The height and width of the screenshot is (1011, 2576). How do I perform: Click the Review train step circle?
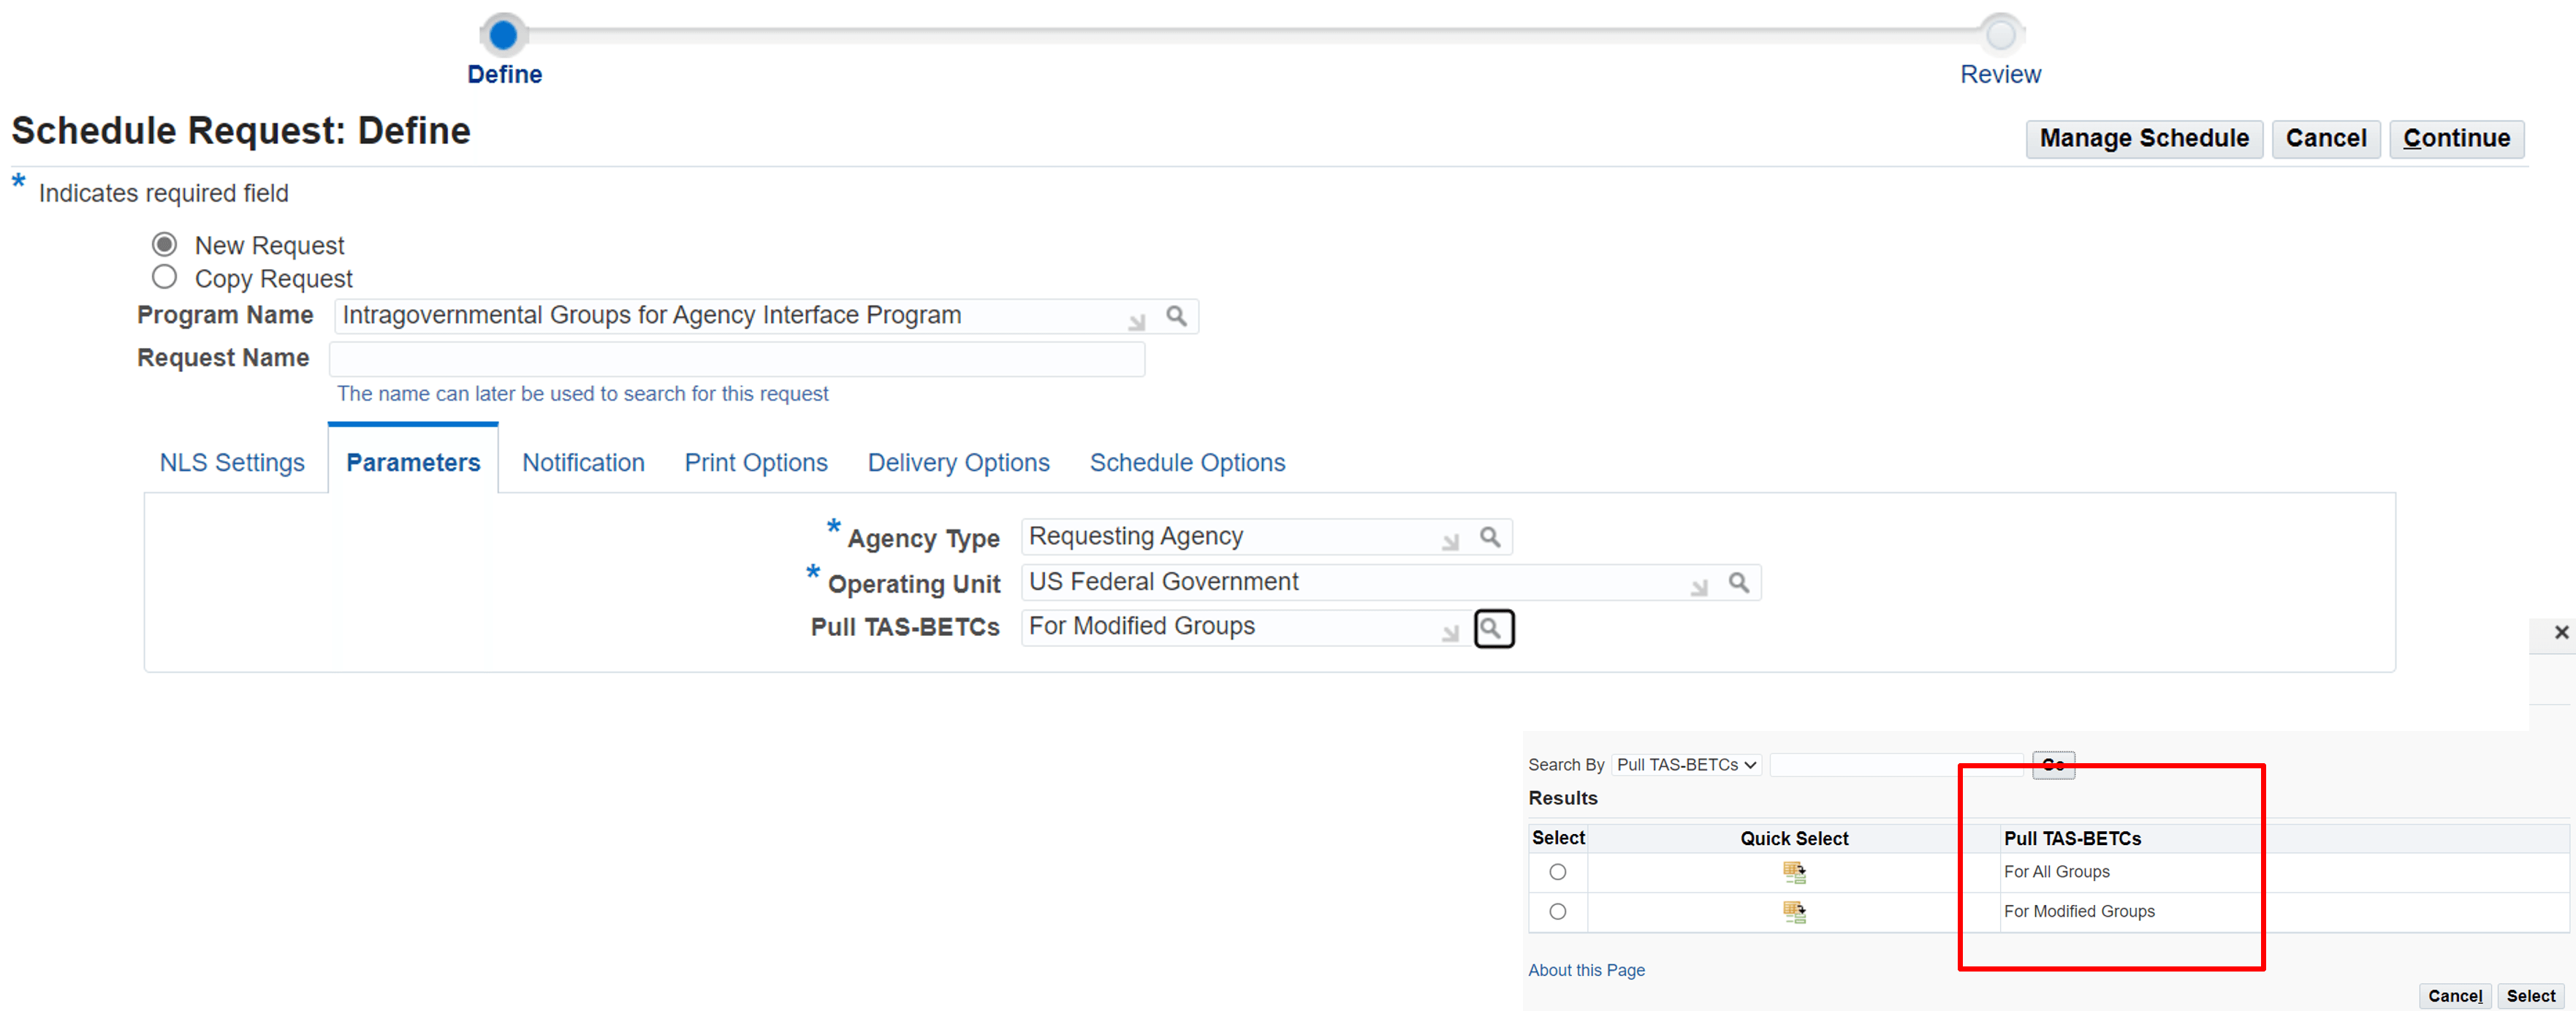[x=2000, y=36]
